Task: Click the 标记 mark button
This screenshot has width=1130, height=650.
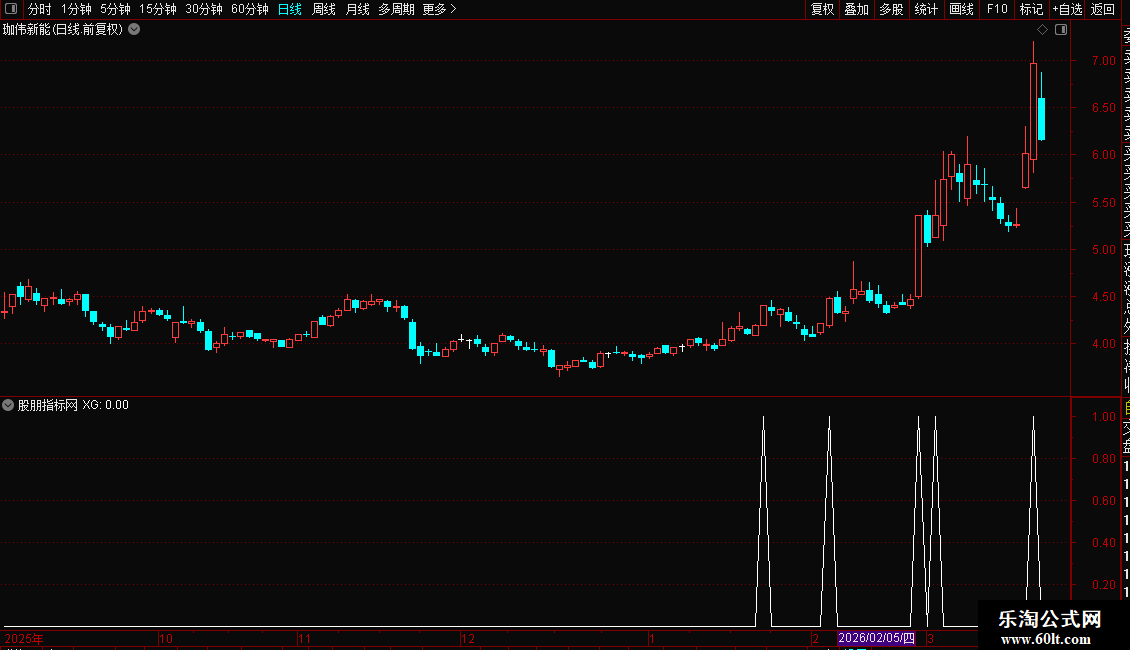Action: (1031, 9)
